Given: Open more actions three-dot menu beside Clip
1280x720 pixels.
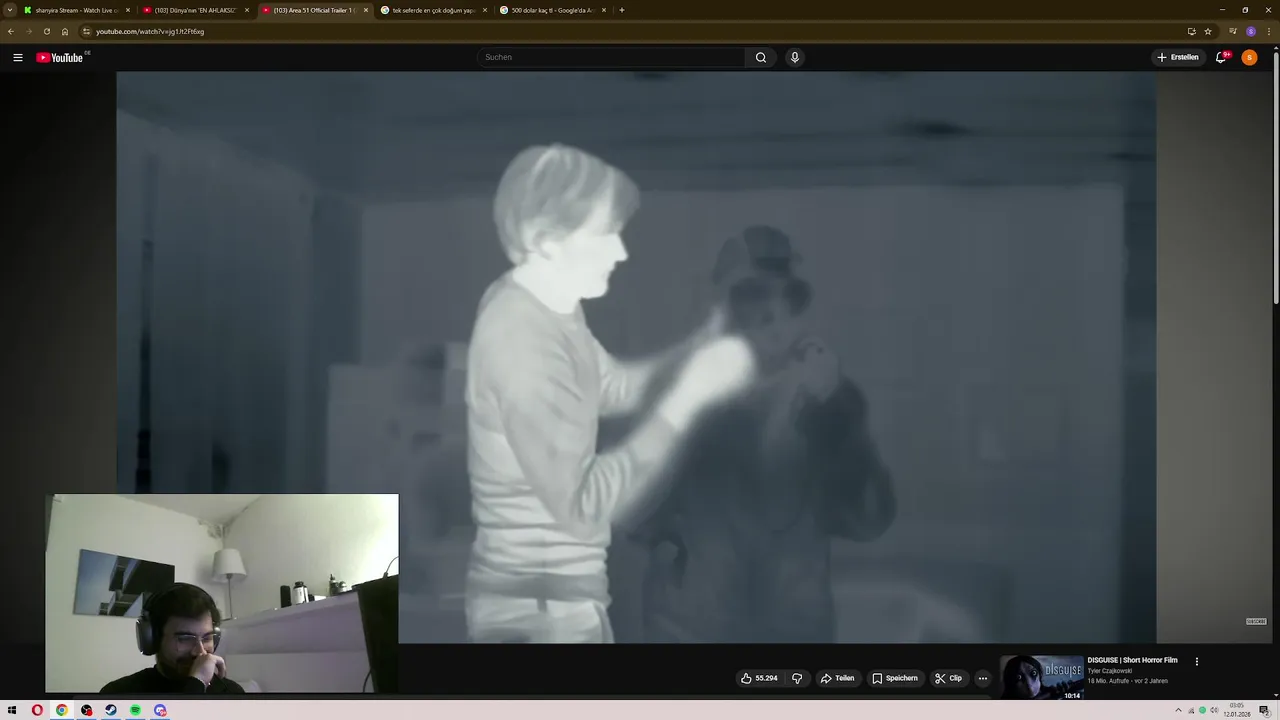Looking at the screenshot, I should pyautogui.click(x=982, y=678).
